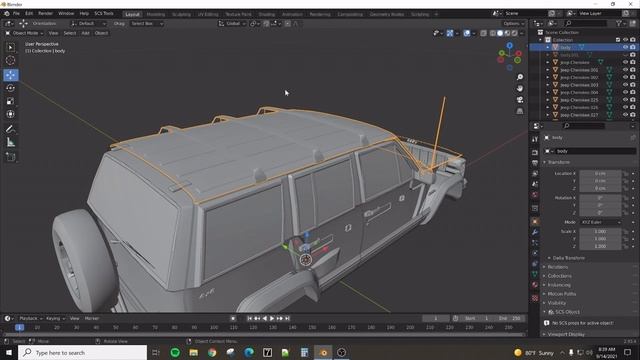640x360 pixels.
Task: Switch perspective/orthographic grid icon
Action: 520,111
